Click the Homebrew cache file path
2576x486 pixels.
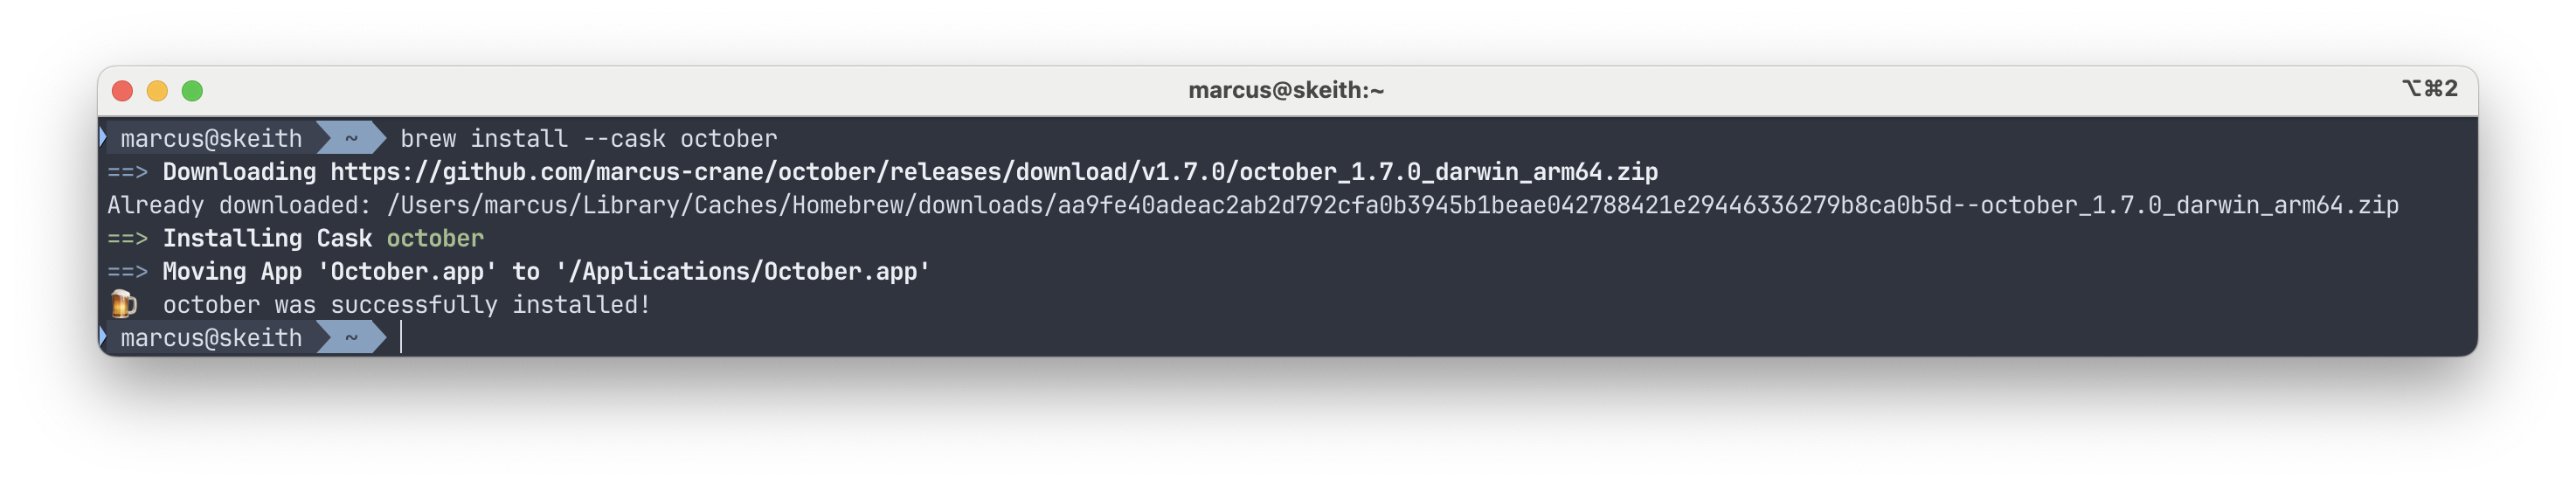[1392, 205]
